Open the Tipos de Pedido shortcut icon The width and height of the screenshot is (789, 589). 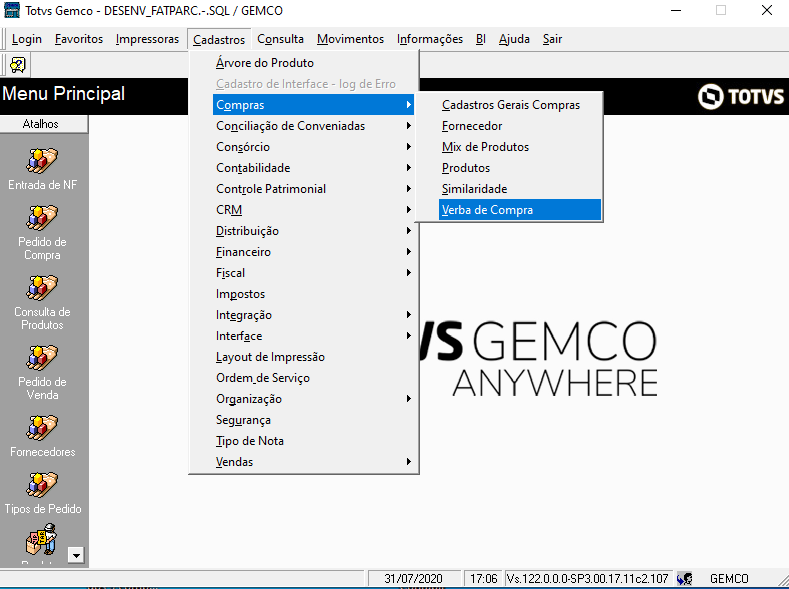42,484
